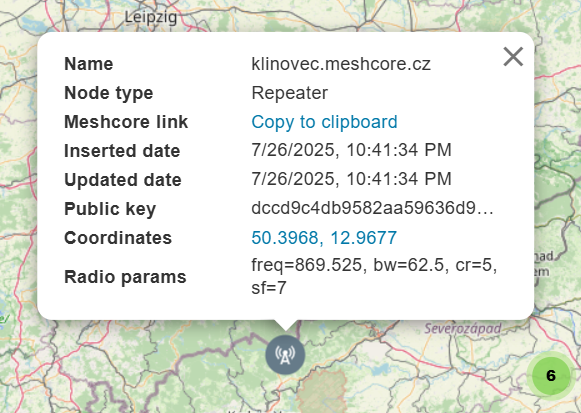Click the Severozápad region label on map
581x413 pixels.
(463, 329)
